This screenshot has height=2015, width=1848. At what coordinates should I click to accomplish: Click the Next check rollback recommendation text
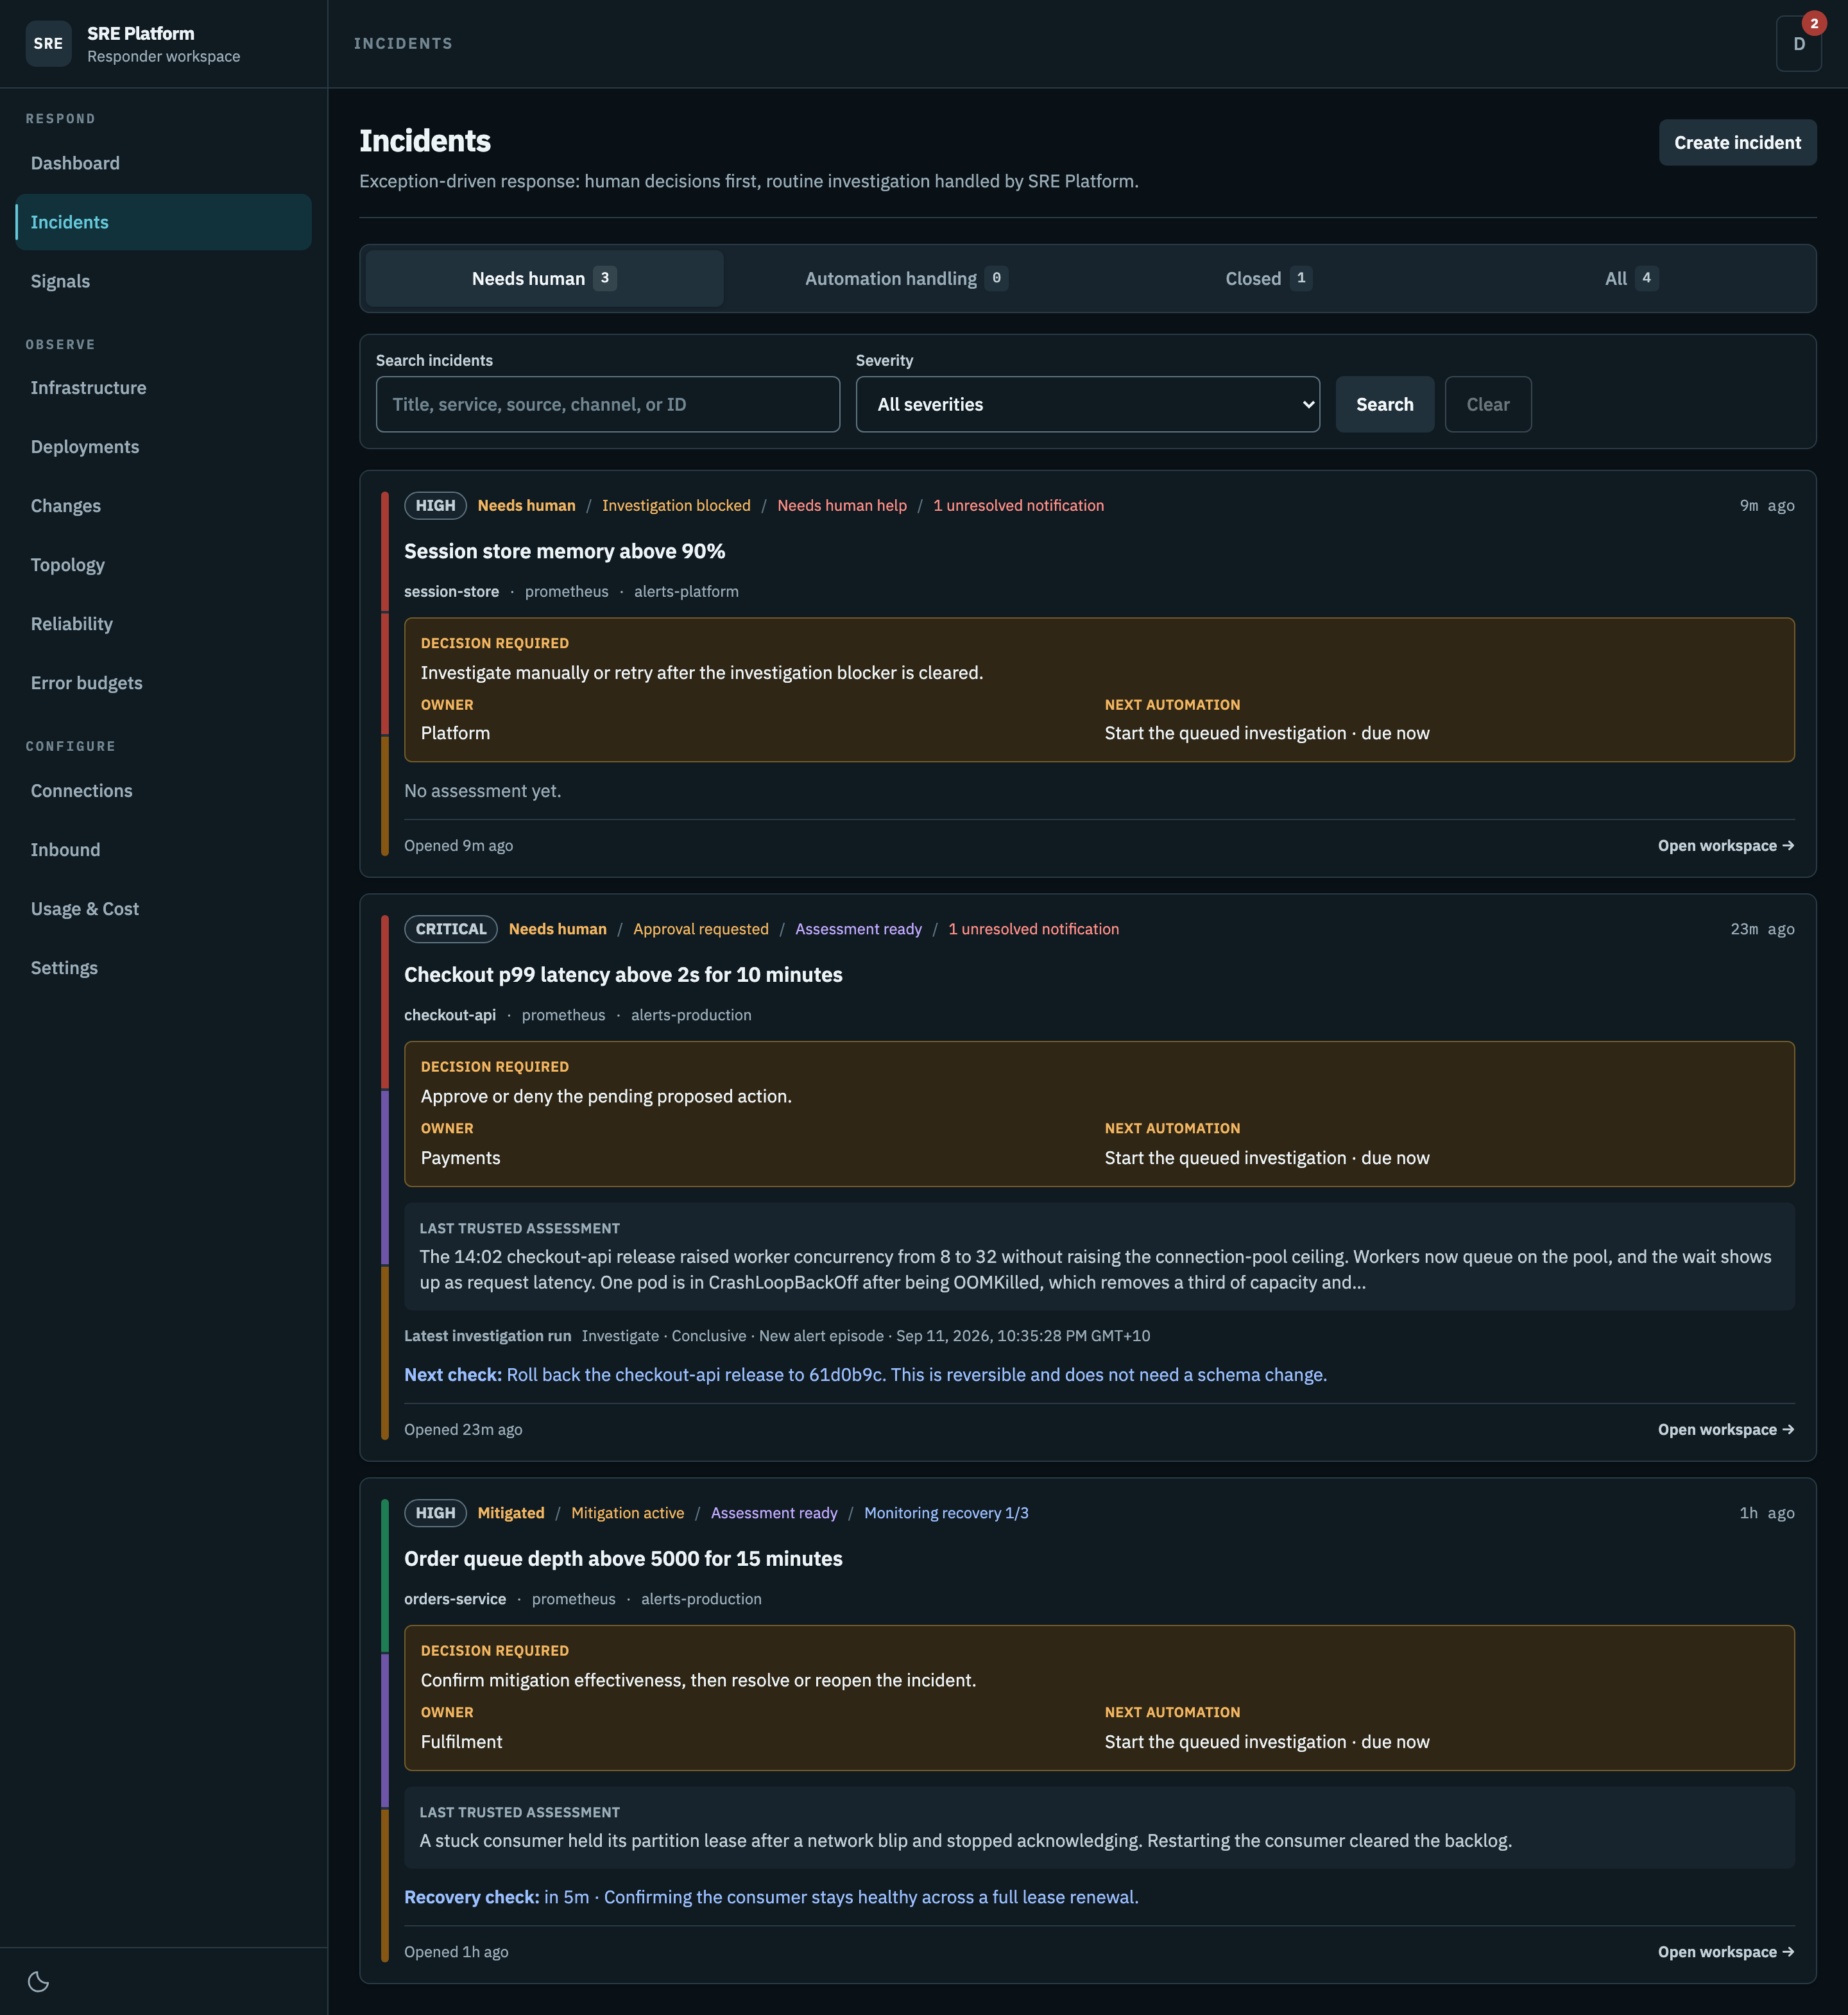pos(865,1375)
